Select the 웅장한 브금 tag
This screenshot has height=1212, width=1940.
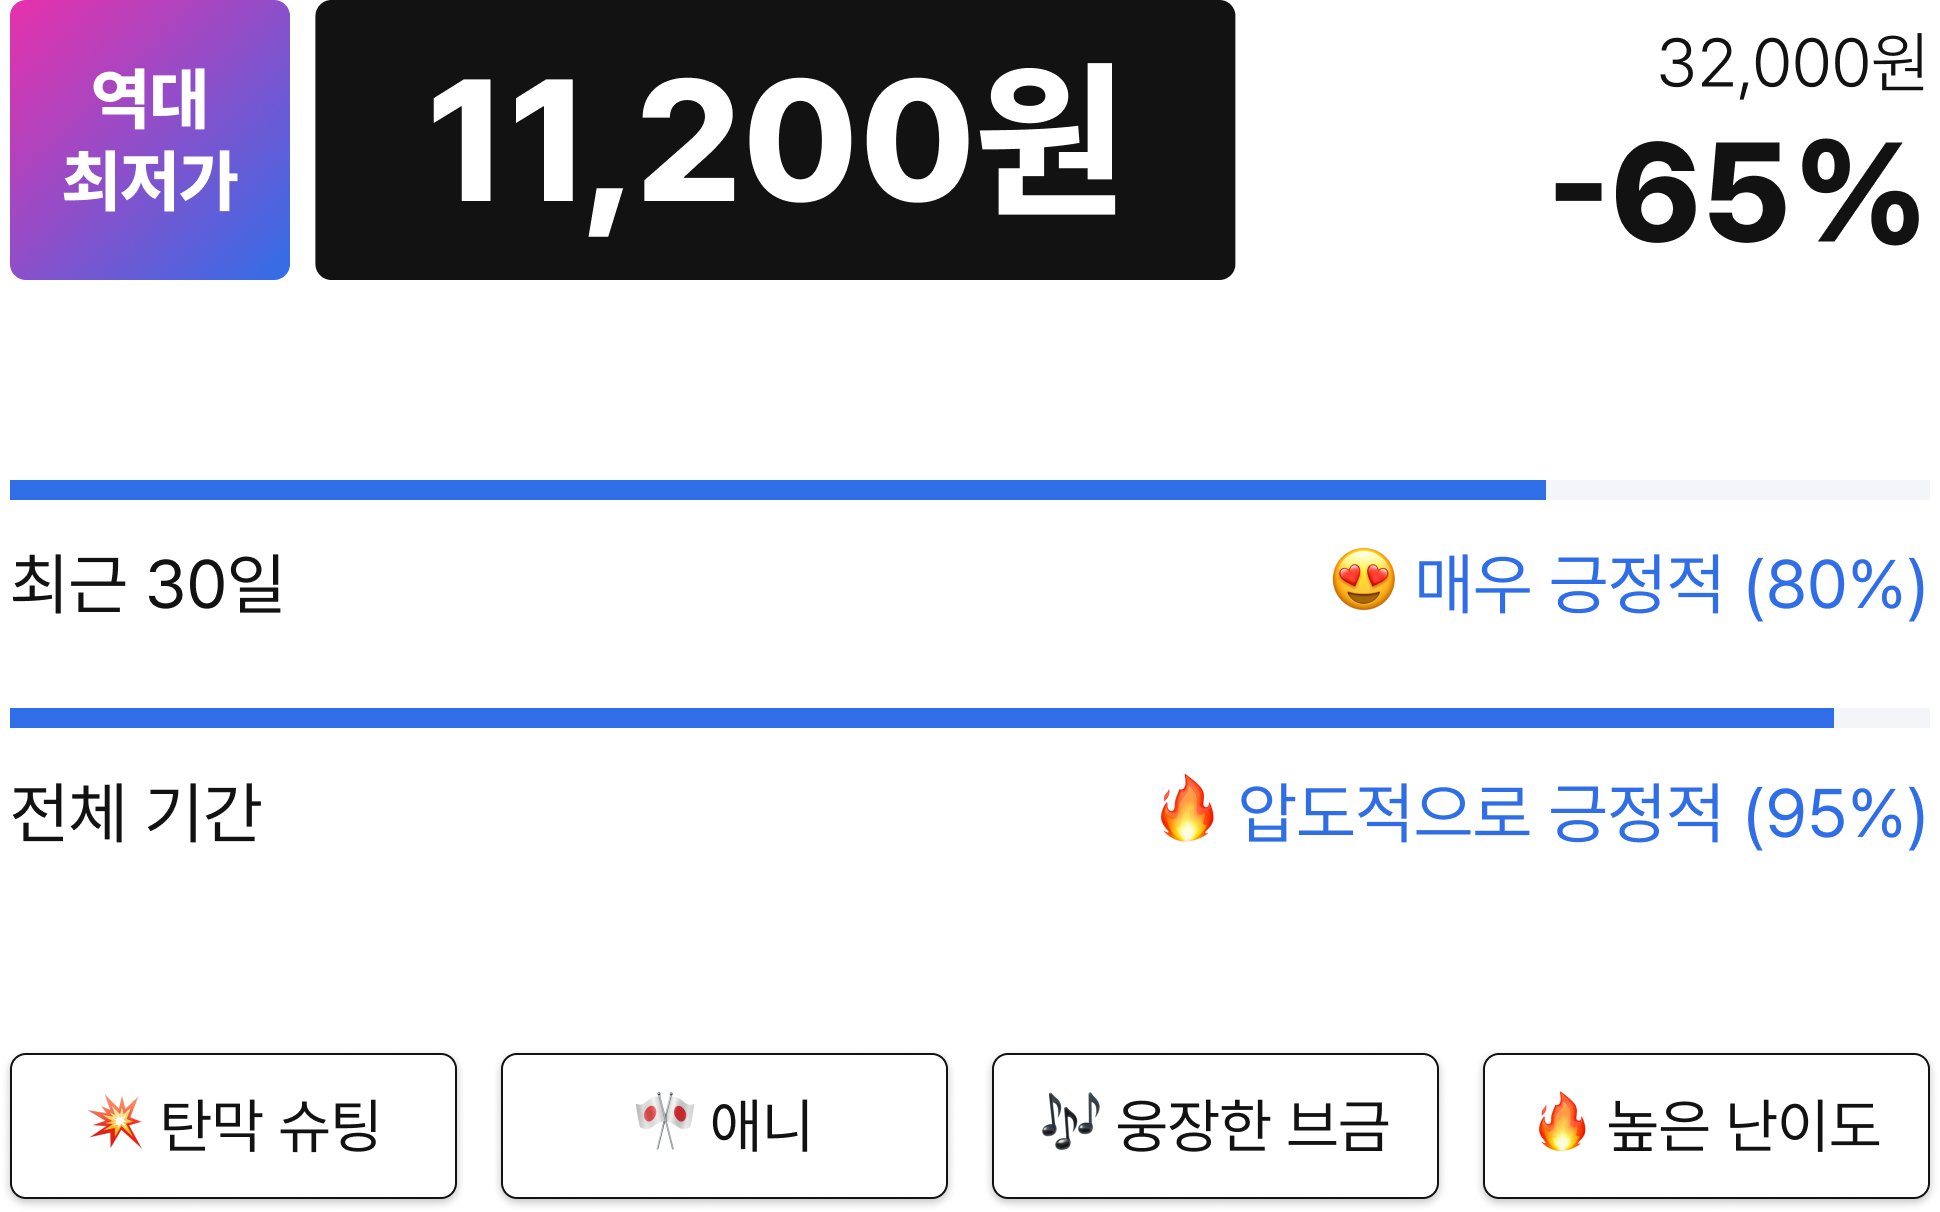tap(1215, 1126)
